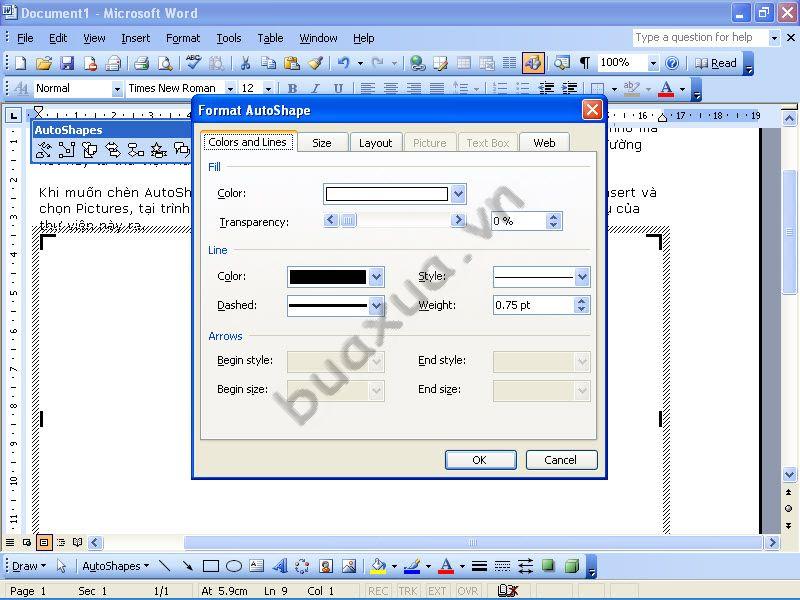Open the Font size dropdown showing 12
800x600 pixels.
coord(268,89)
